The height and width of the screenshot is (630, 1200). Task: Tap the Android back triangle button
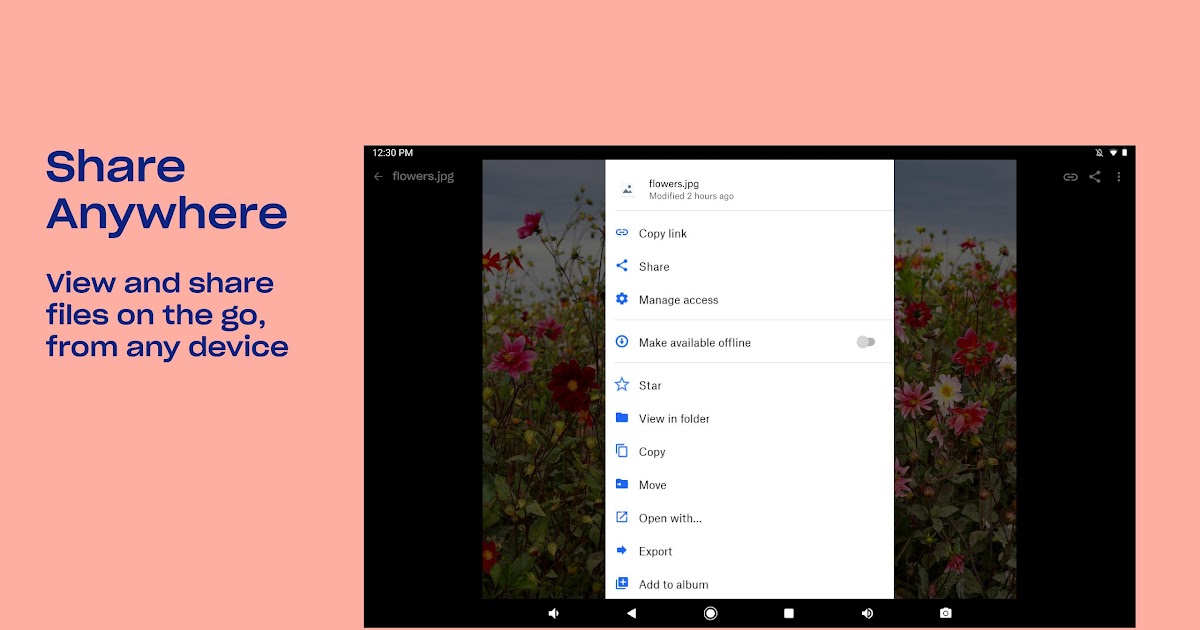click(x=631, y=613)
